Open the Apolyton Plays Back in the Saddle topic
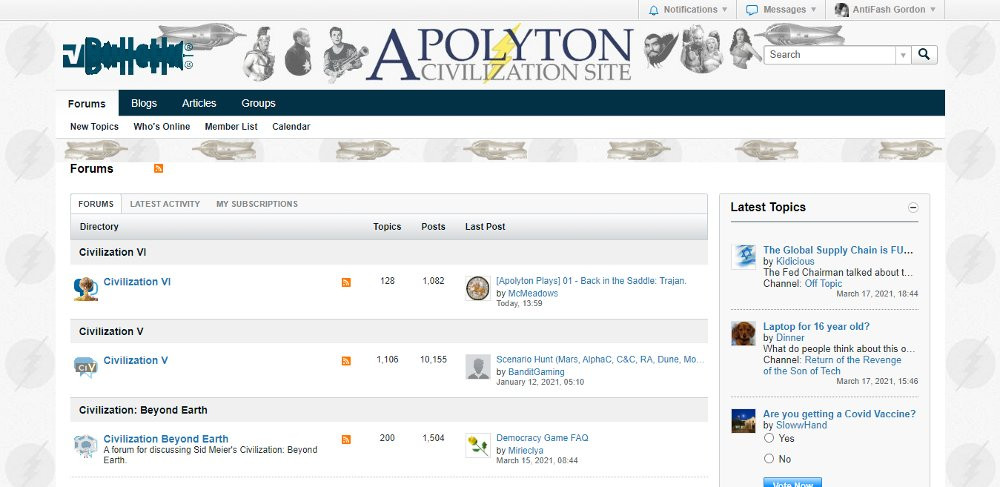This screenshot has width=1000, height=487. [x=591, y=280]
